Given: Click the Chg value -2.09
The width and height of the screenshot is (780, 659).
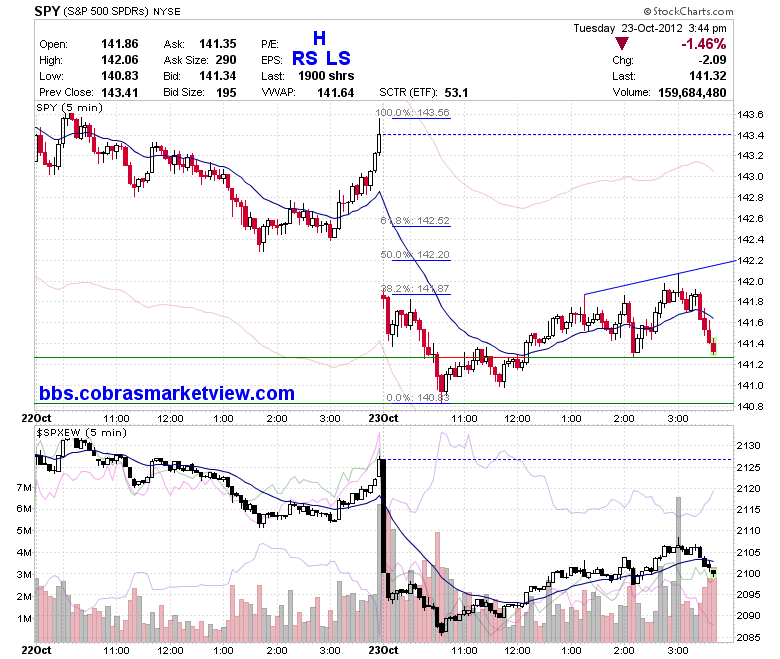Looking at the screenshot, I should pos(712,60).
